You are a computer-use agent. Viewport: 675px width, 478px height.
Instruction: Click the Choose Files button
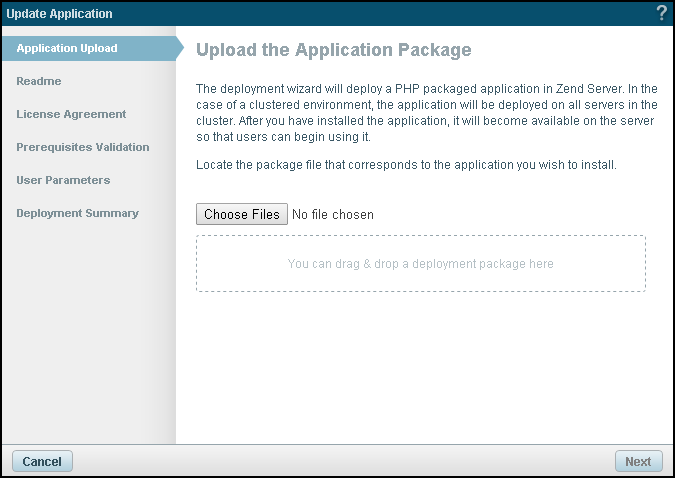[x=242, y=214]
